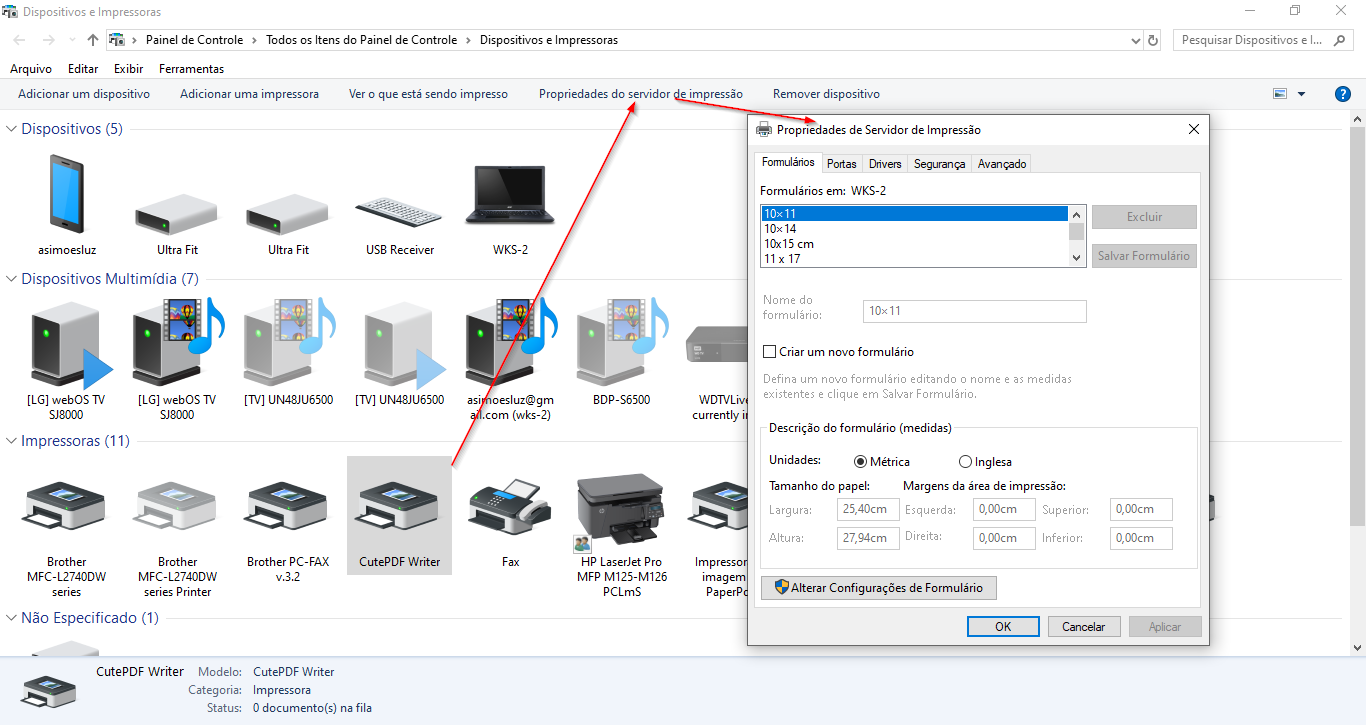The width and height of the screenshot is (1366, 725).
Task: Open the recent locations dropdown near navigation arrows
Action: (x=71, y=41)
